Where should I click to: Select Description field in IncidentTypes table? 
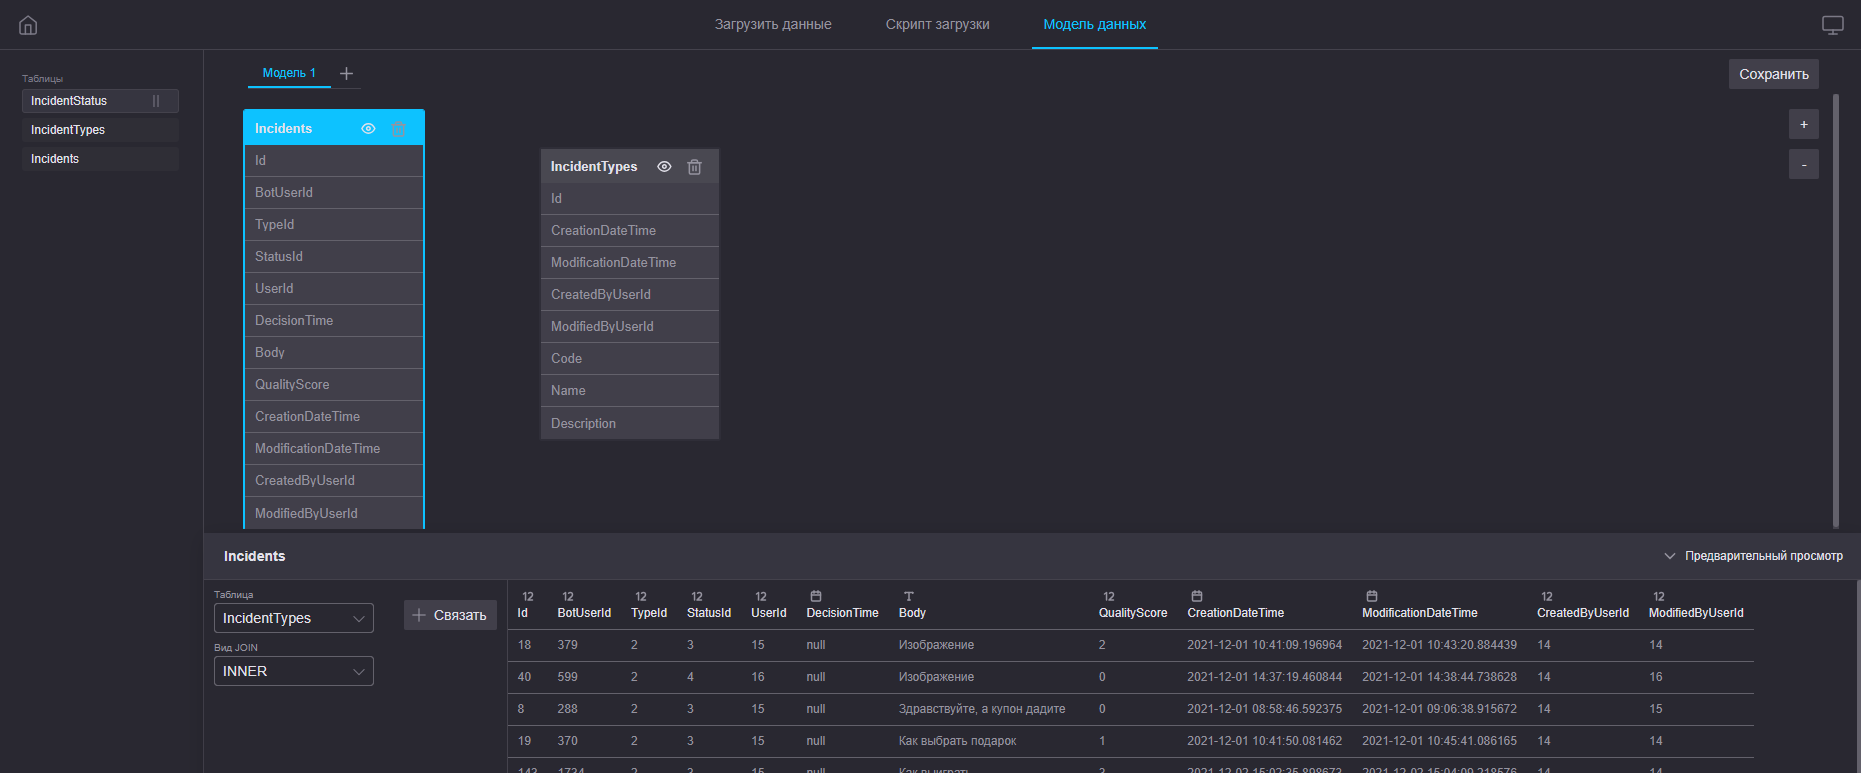pos(630,423)
